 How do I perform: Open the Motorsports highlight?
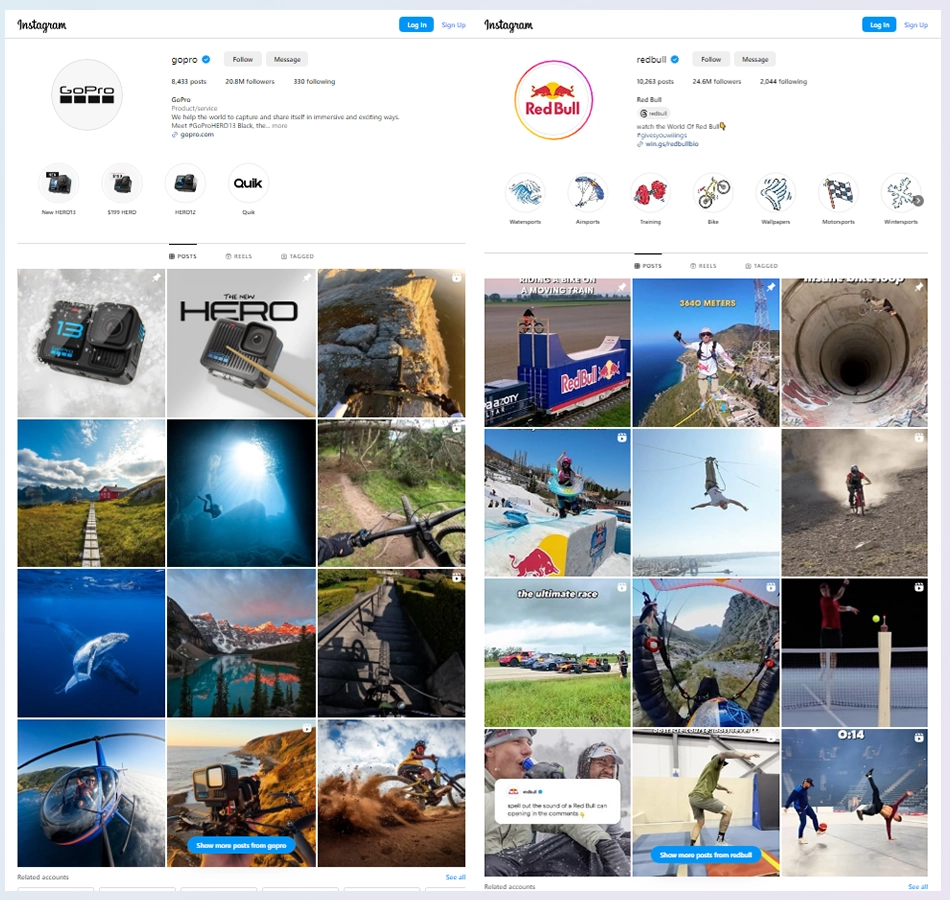point(838,194)
